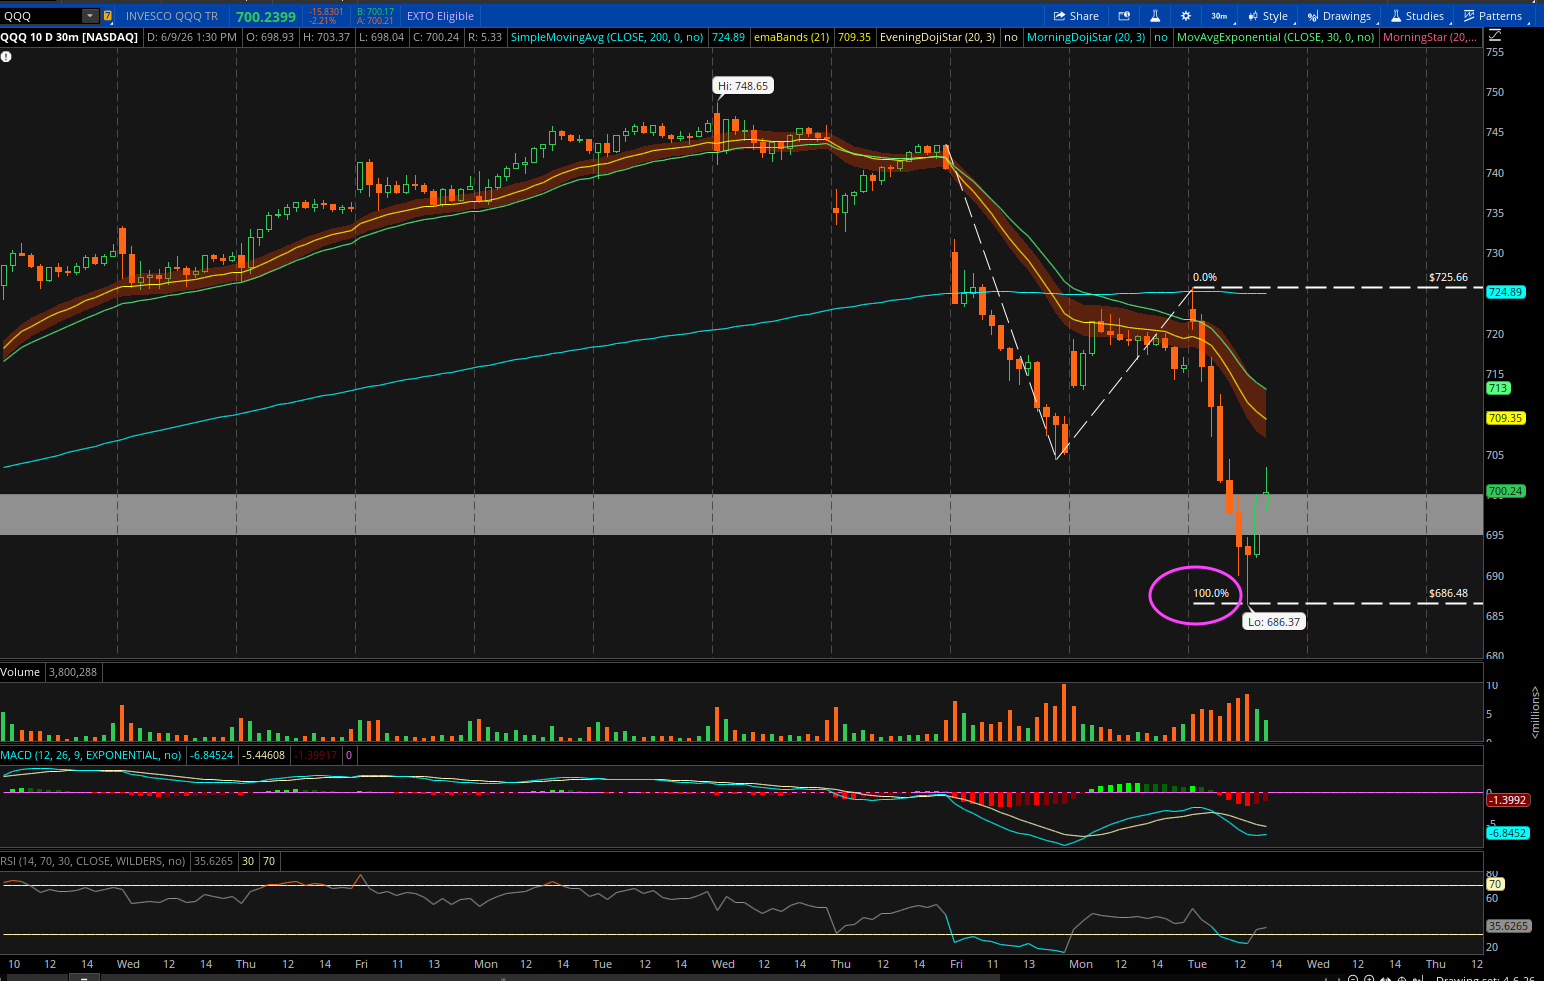
Task: Click the low value L: 698.04
Action: click(381, 37)
